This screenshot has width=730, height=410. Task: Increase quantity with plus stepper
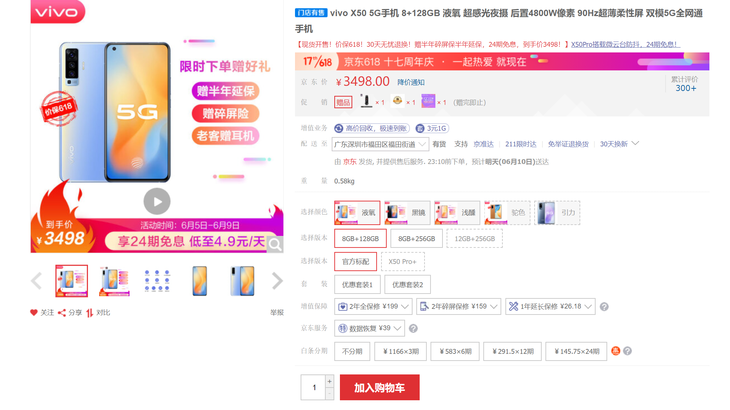point(330,381)
